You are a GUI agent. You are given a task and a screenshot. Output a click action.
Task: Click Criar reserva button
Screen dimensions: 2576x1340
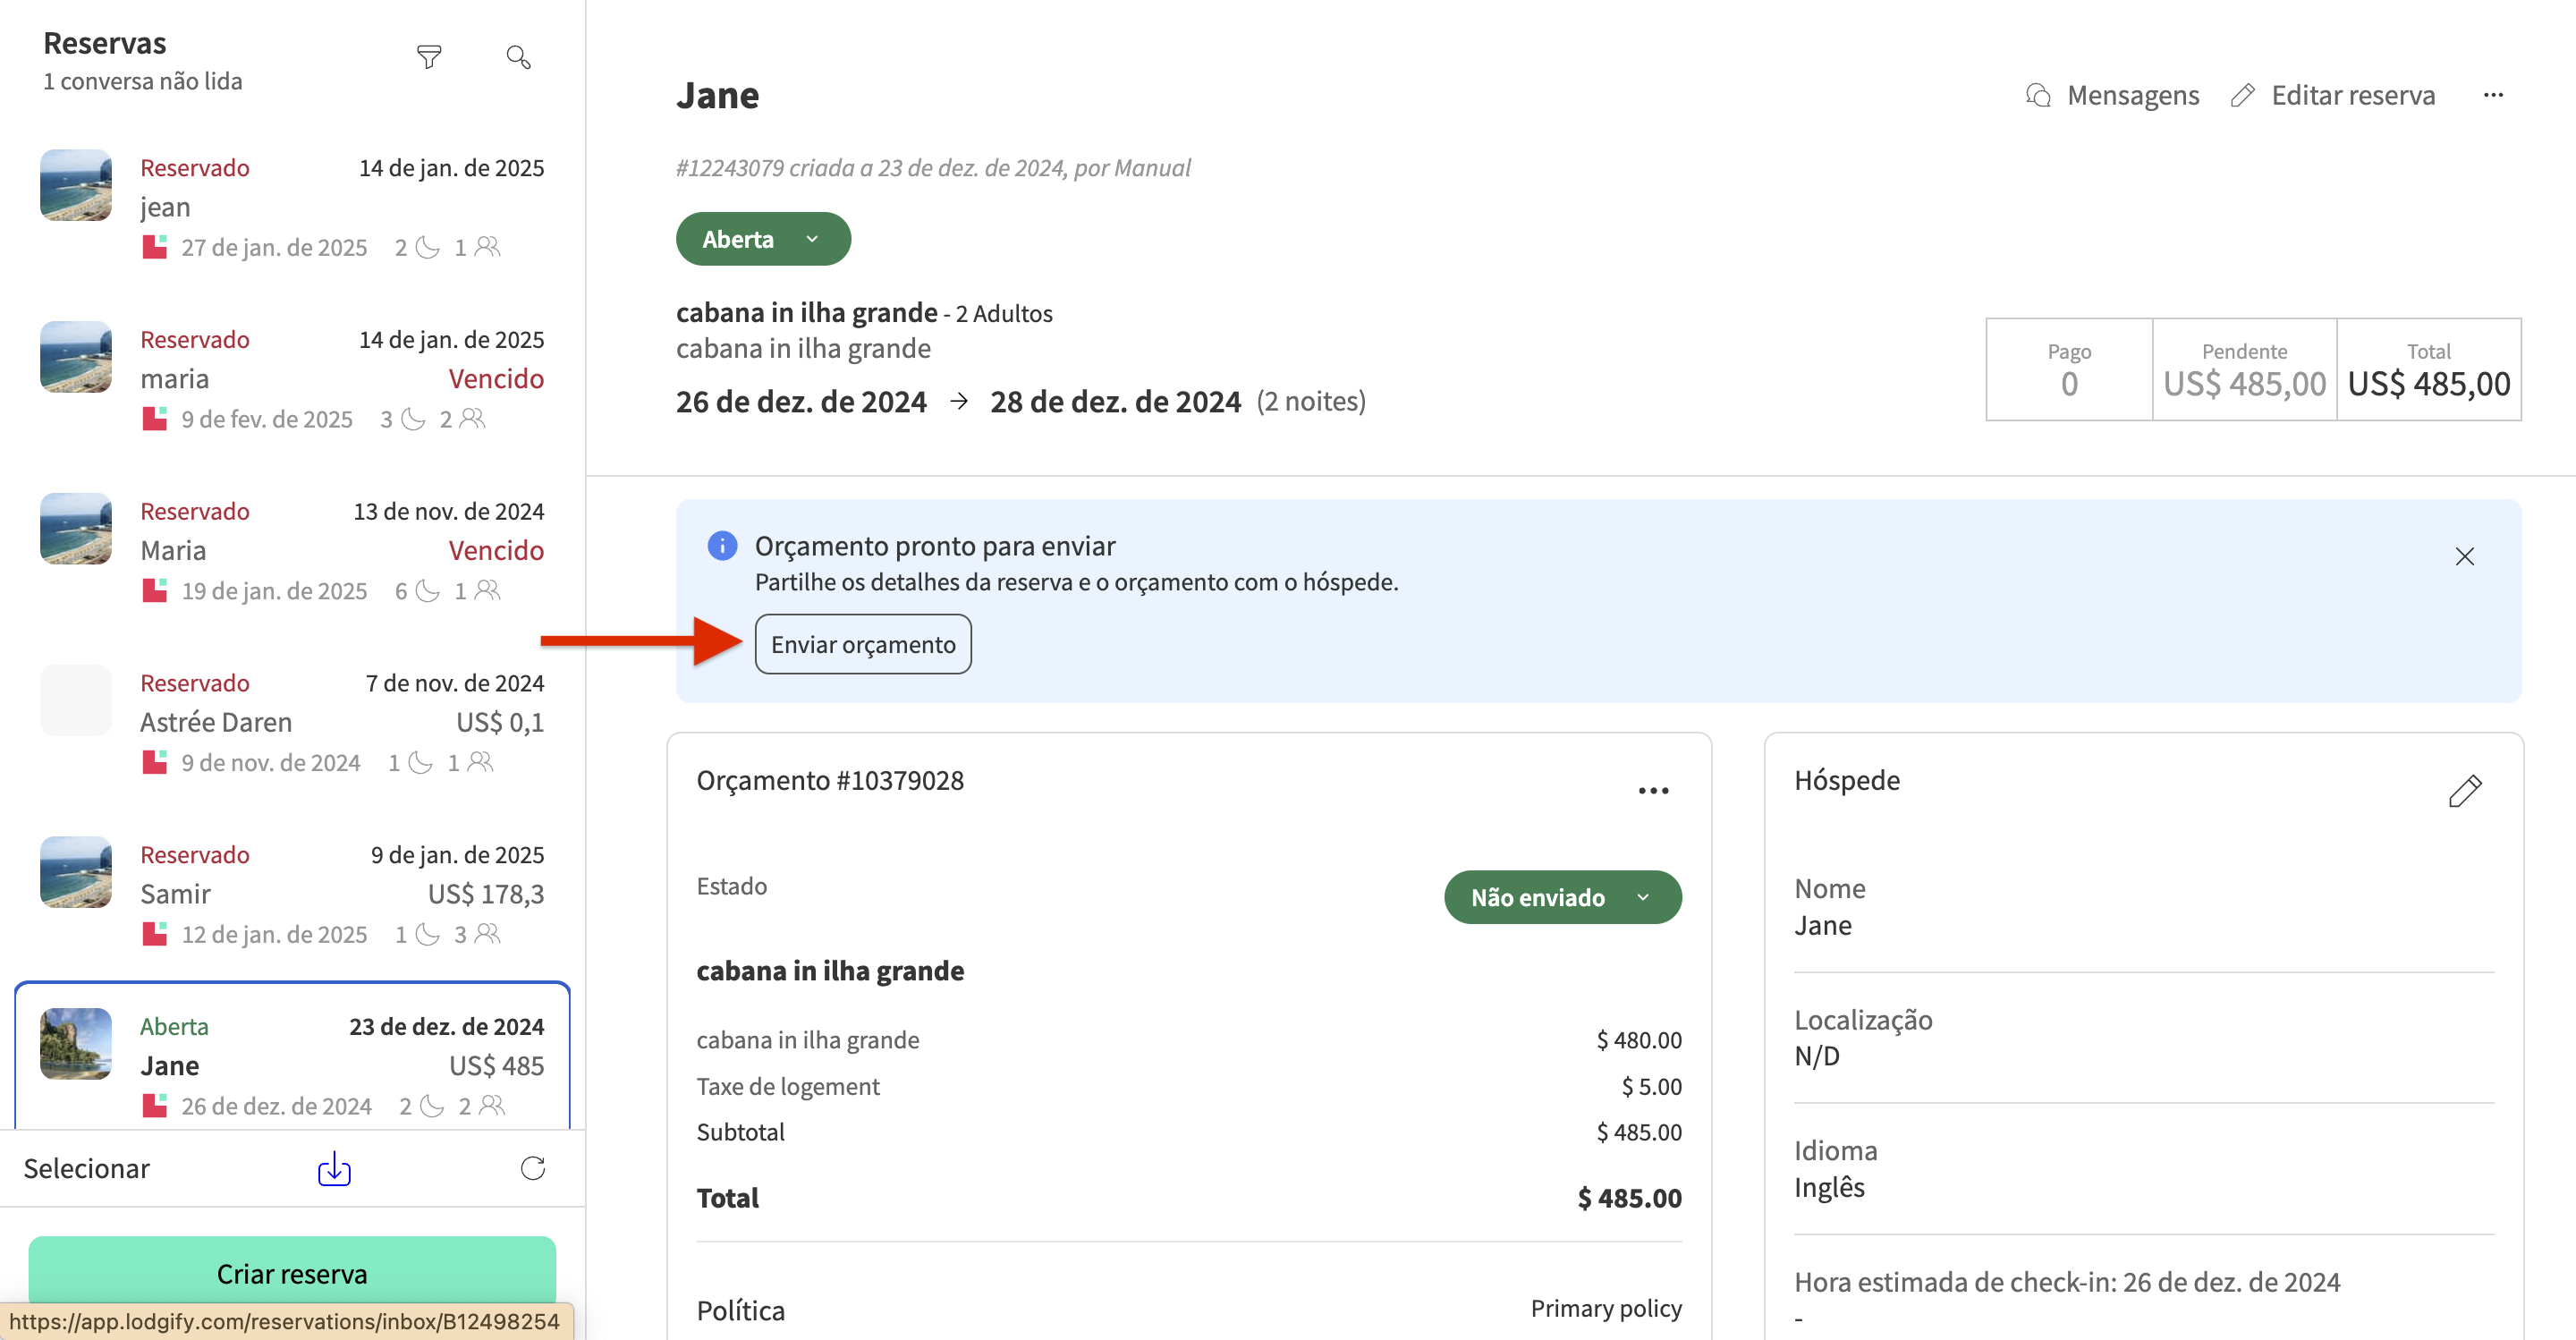click(292, 1273)
